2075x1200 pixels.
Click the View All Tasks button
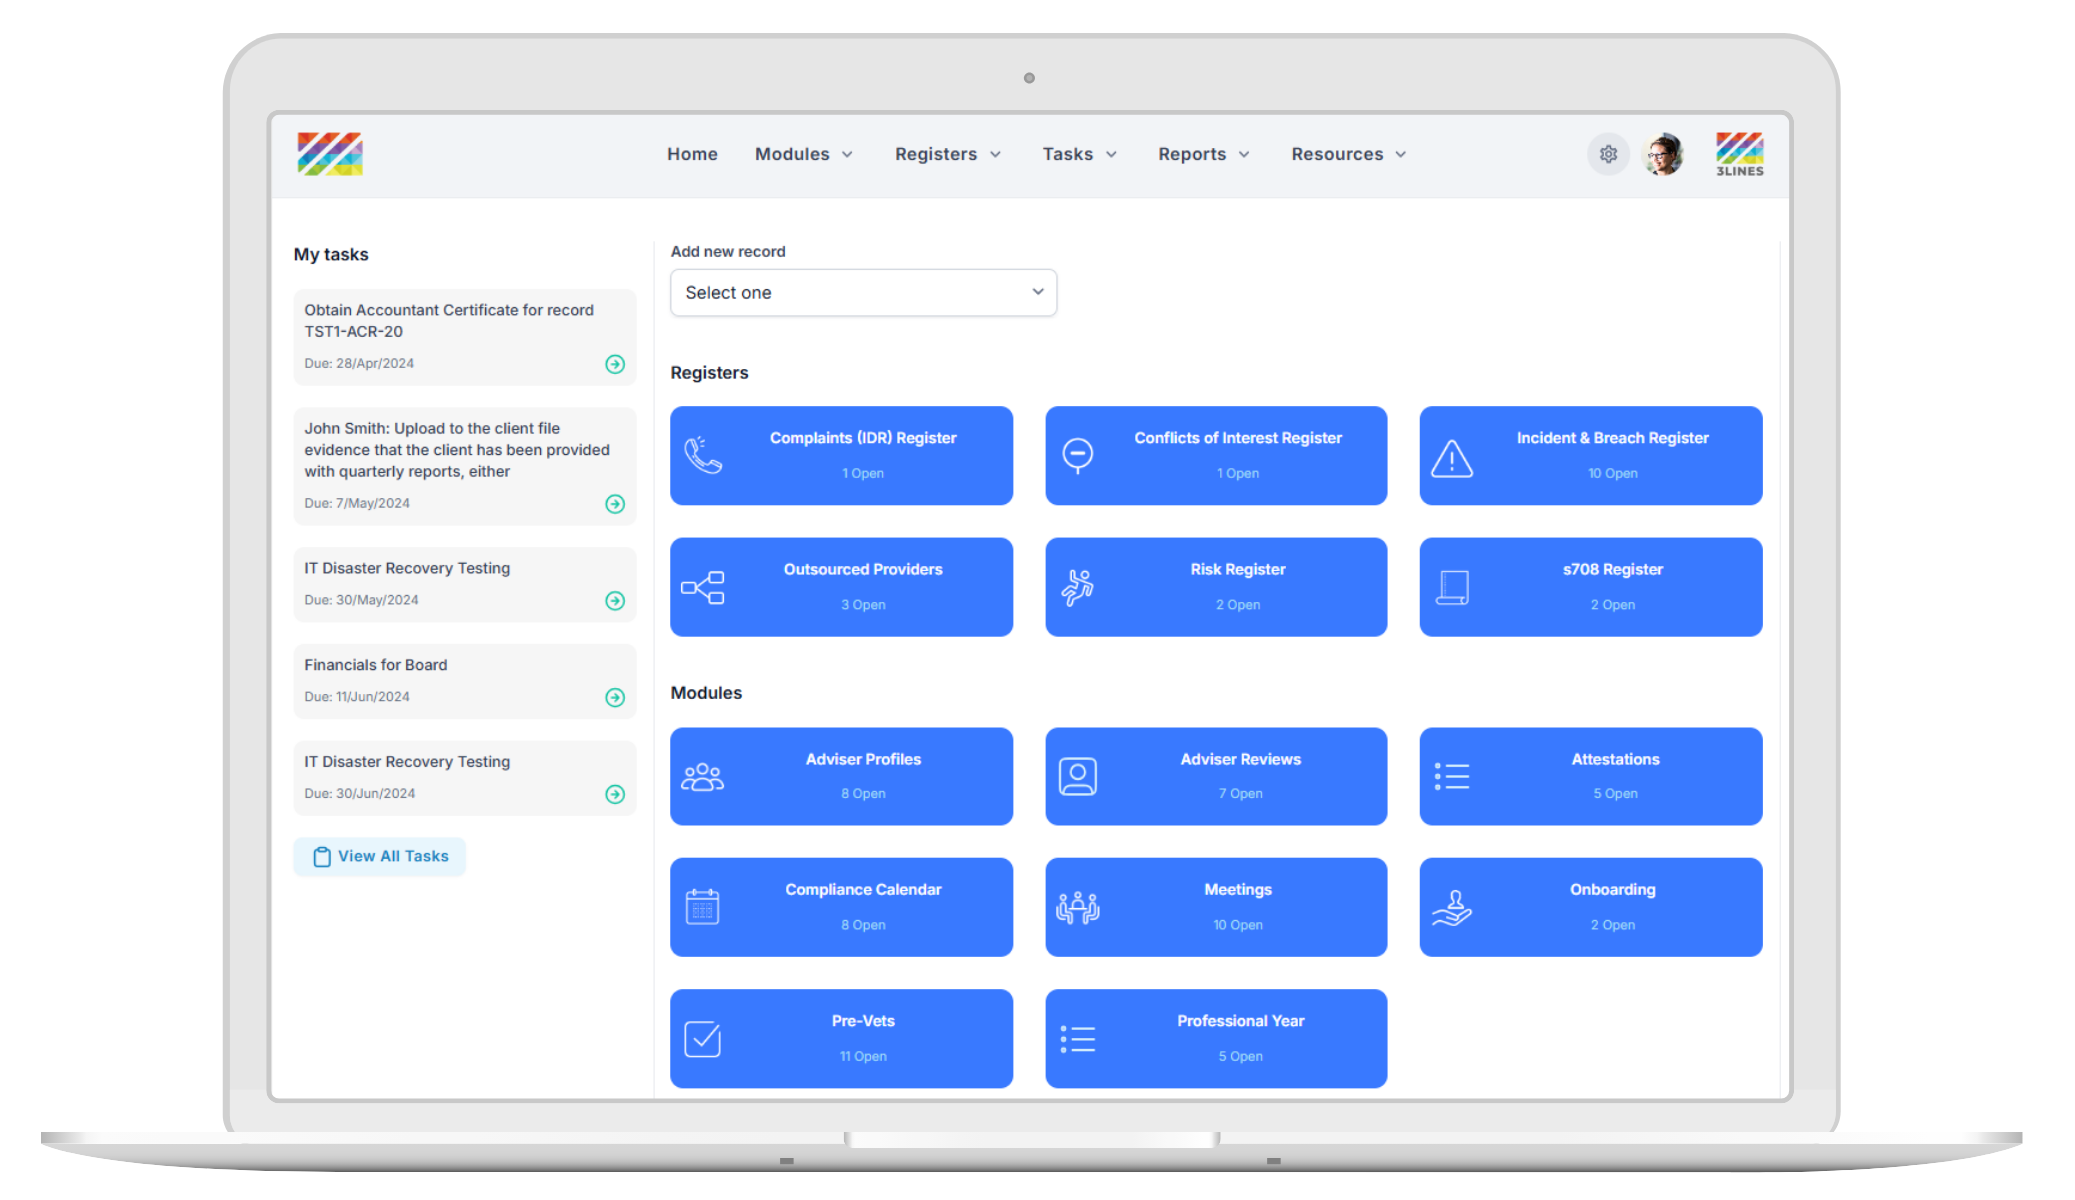click(x=380, y=856)
